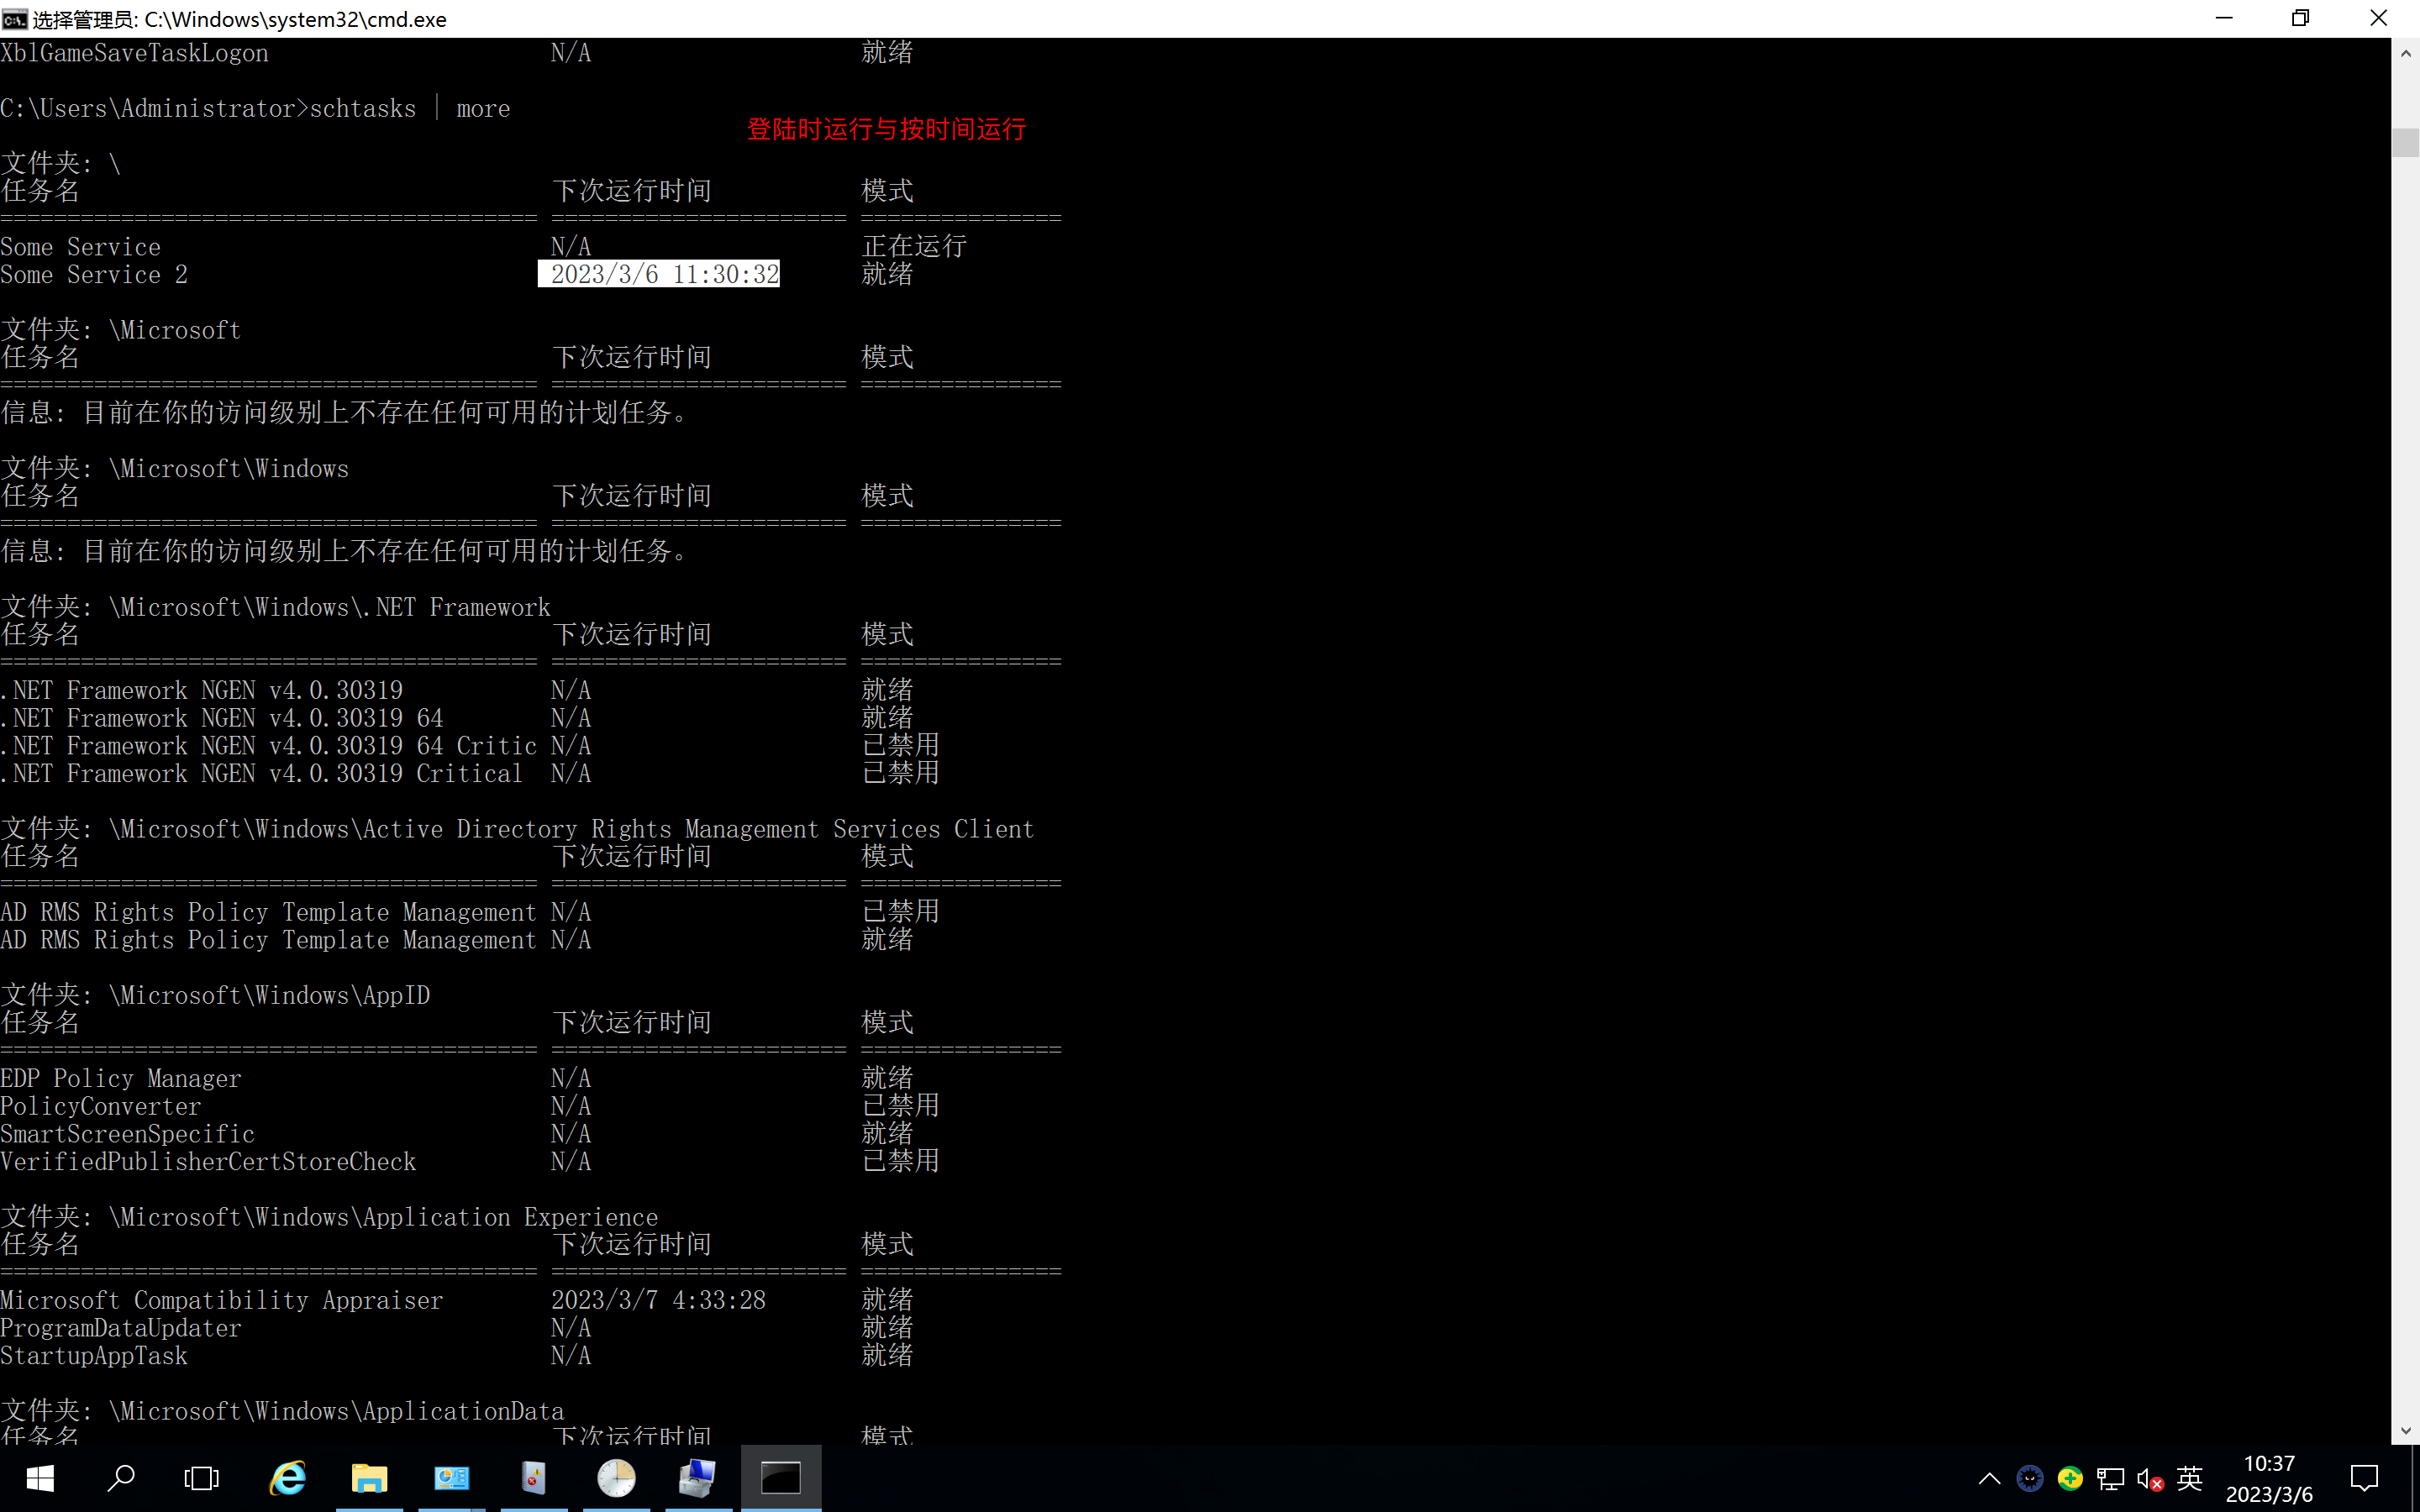Click the 'Active Directory Rights Management Services Client' folder line

click(x=517, y=829)
